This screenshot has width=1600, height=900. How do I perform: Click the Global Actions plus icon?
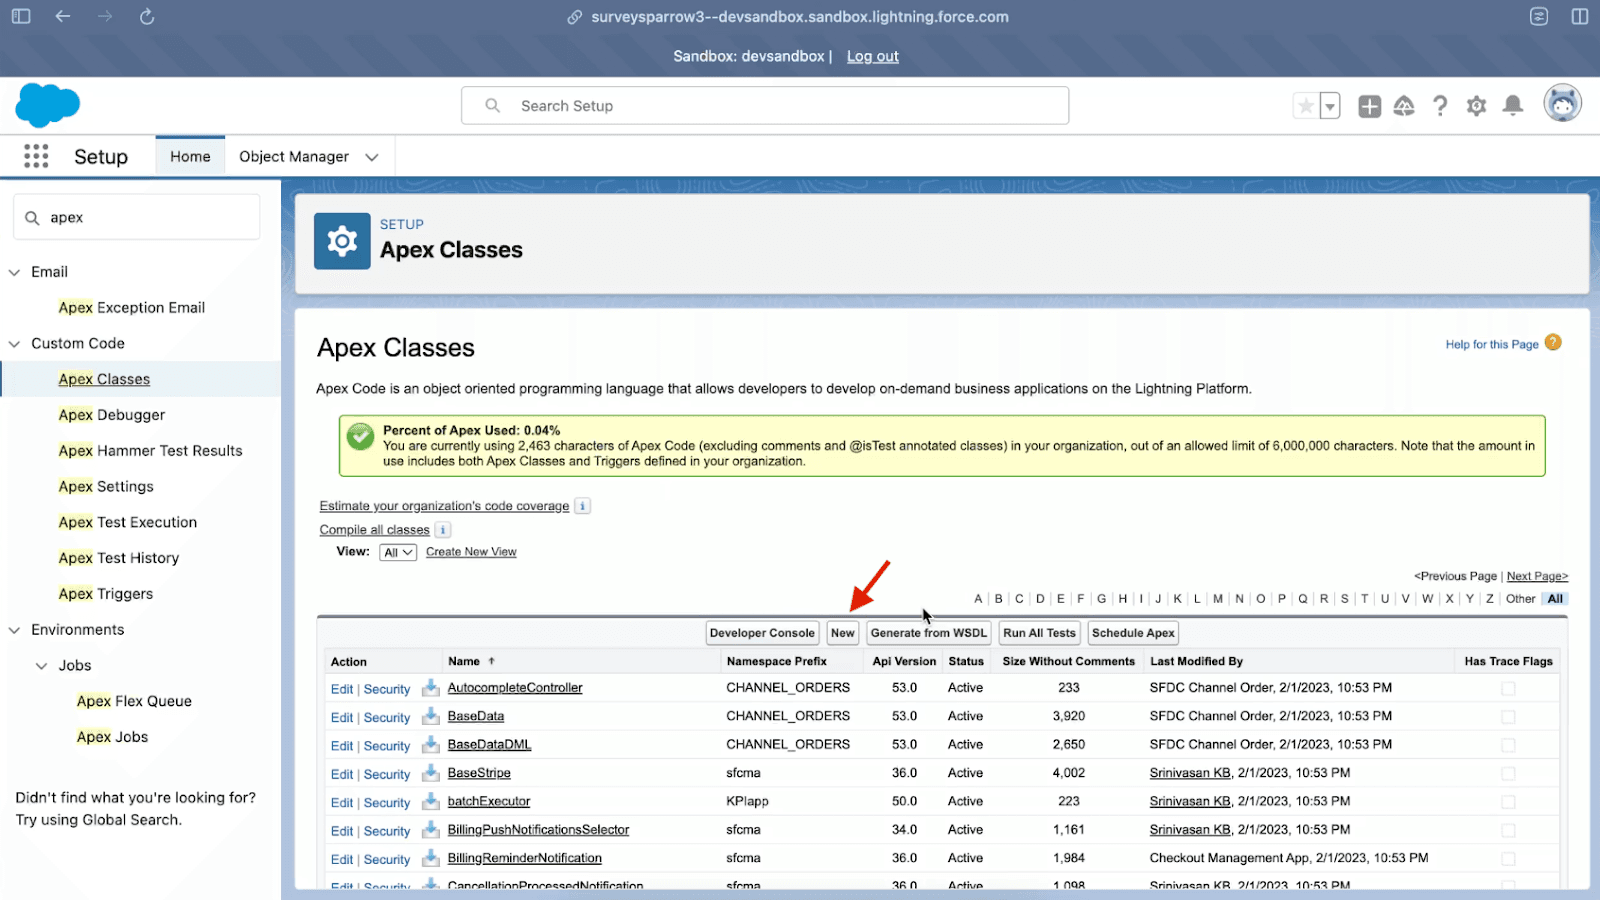(1369, 106)
